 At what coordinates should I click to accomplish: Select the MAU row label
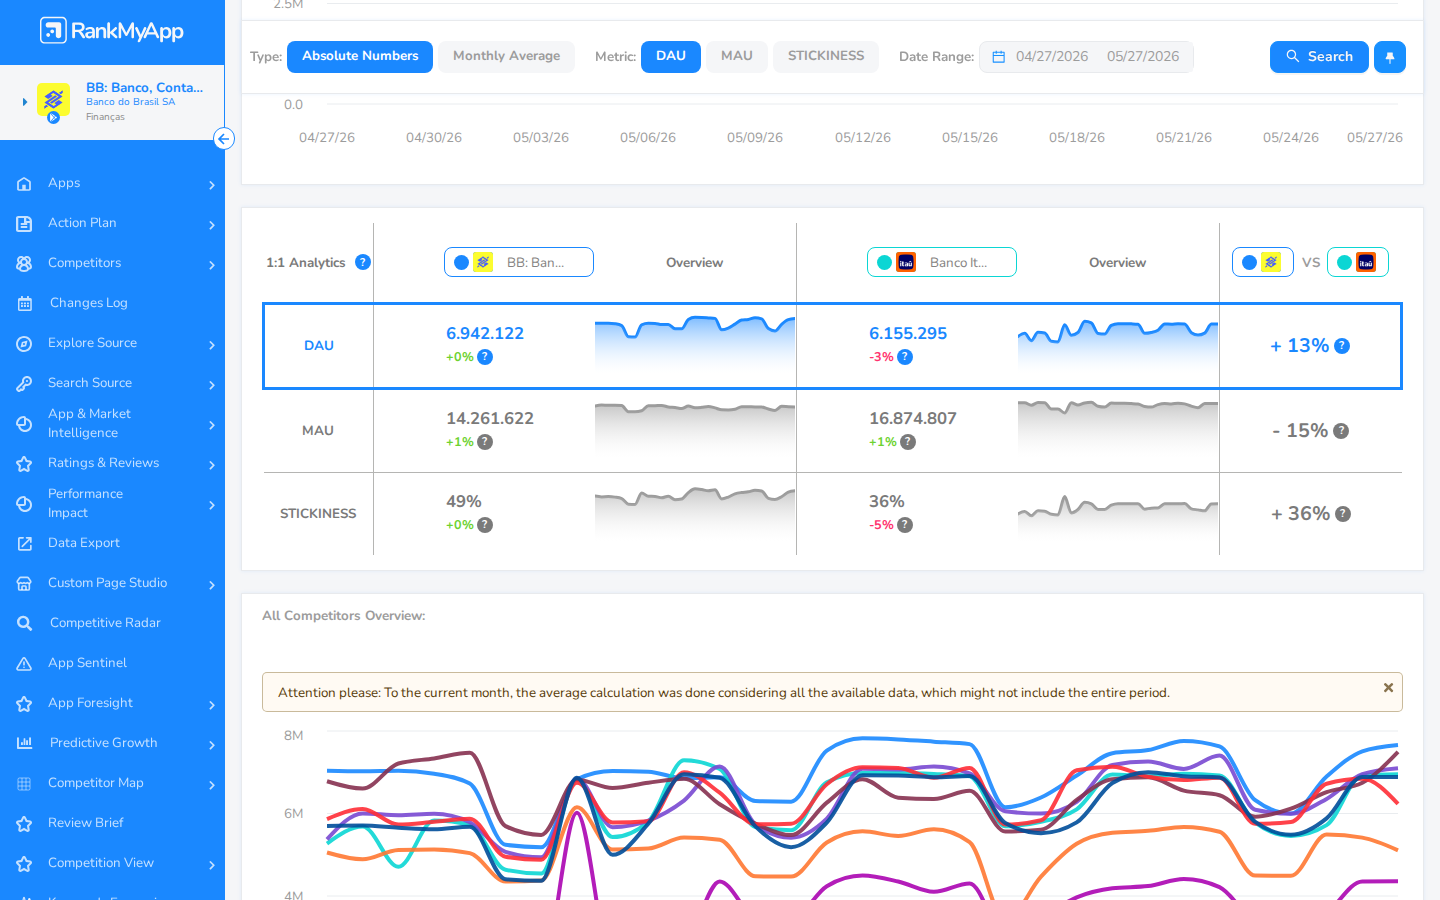tap(318, 431)
